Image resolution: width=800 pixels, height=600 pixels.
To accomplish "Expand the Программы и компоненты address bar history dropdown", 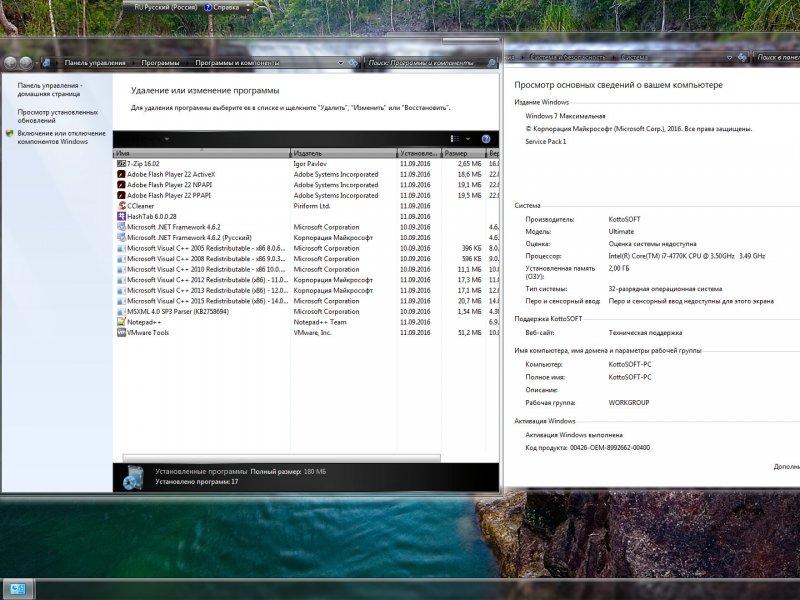I will (341, 63).
